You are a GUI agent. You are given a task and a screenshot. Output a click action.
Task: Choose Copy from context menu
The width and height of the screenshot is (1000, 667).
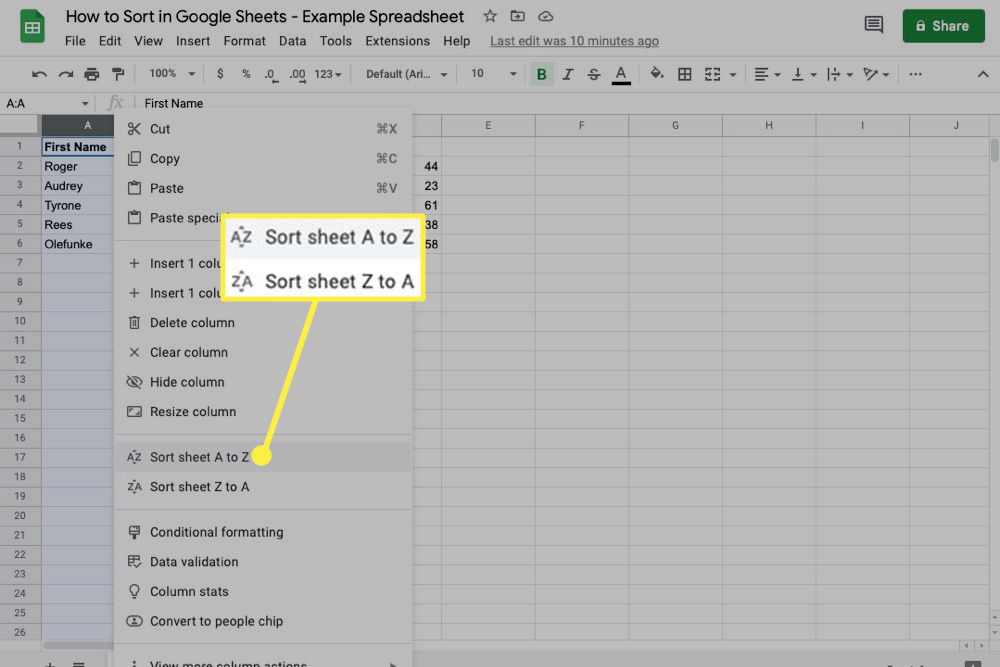tap(263, 159)
